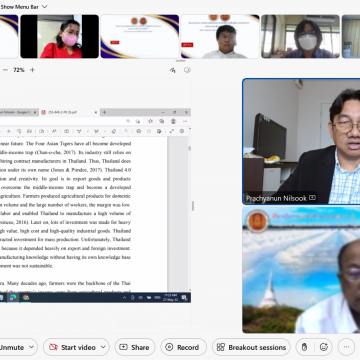Click the 72% zoom level value

click(x=19, y=70)
